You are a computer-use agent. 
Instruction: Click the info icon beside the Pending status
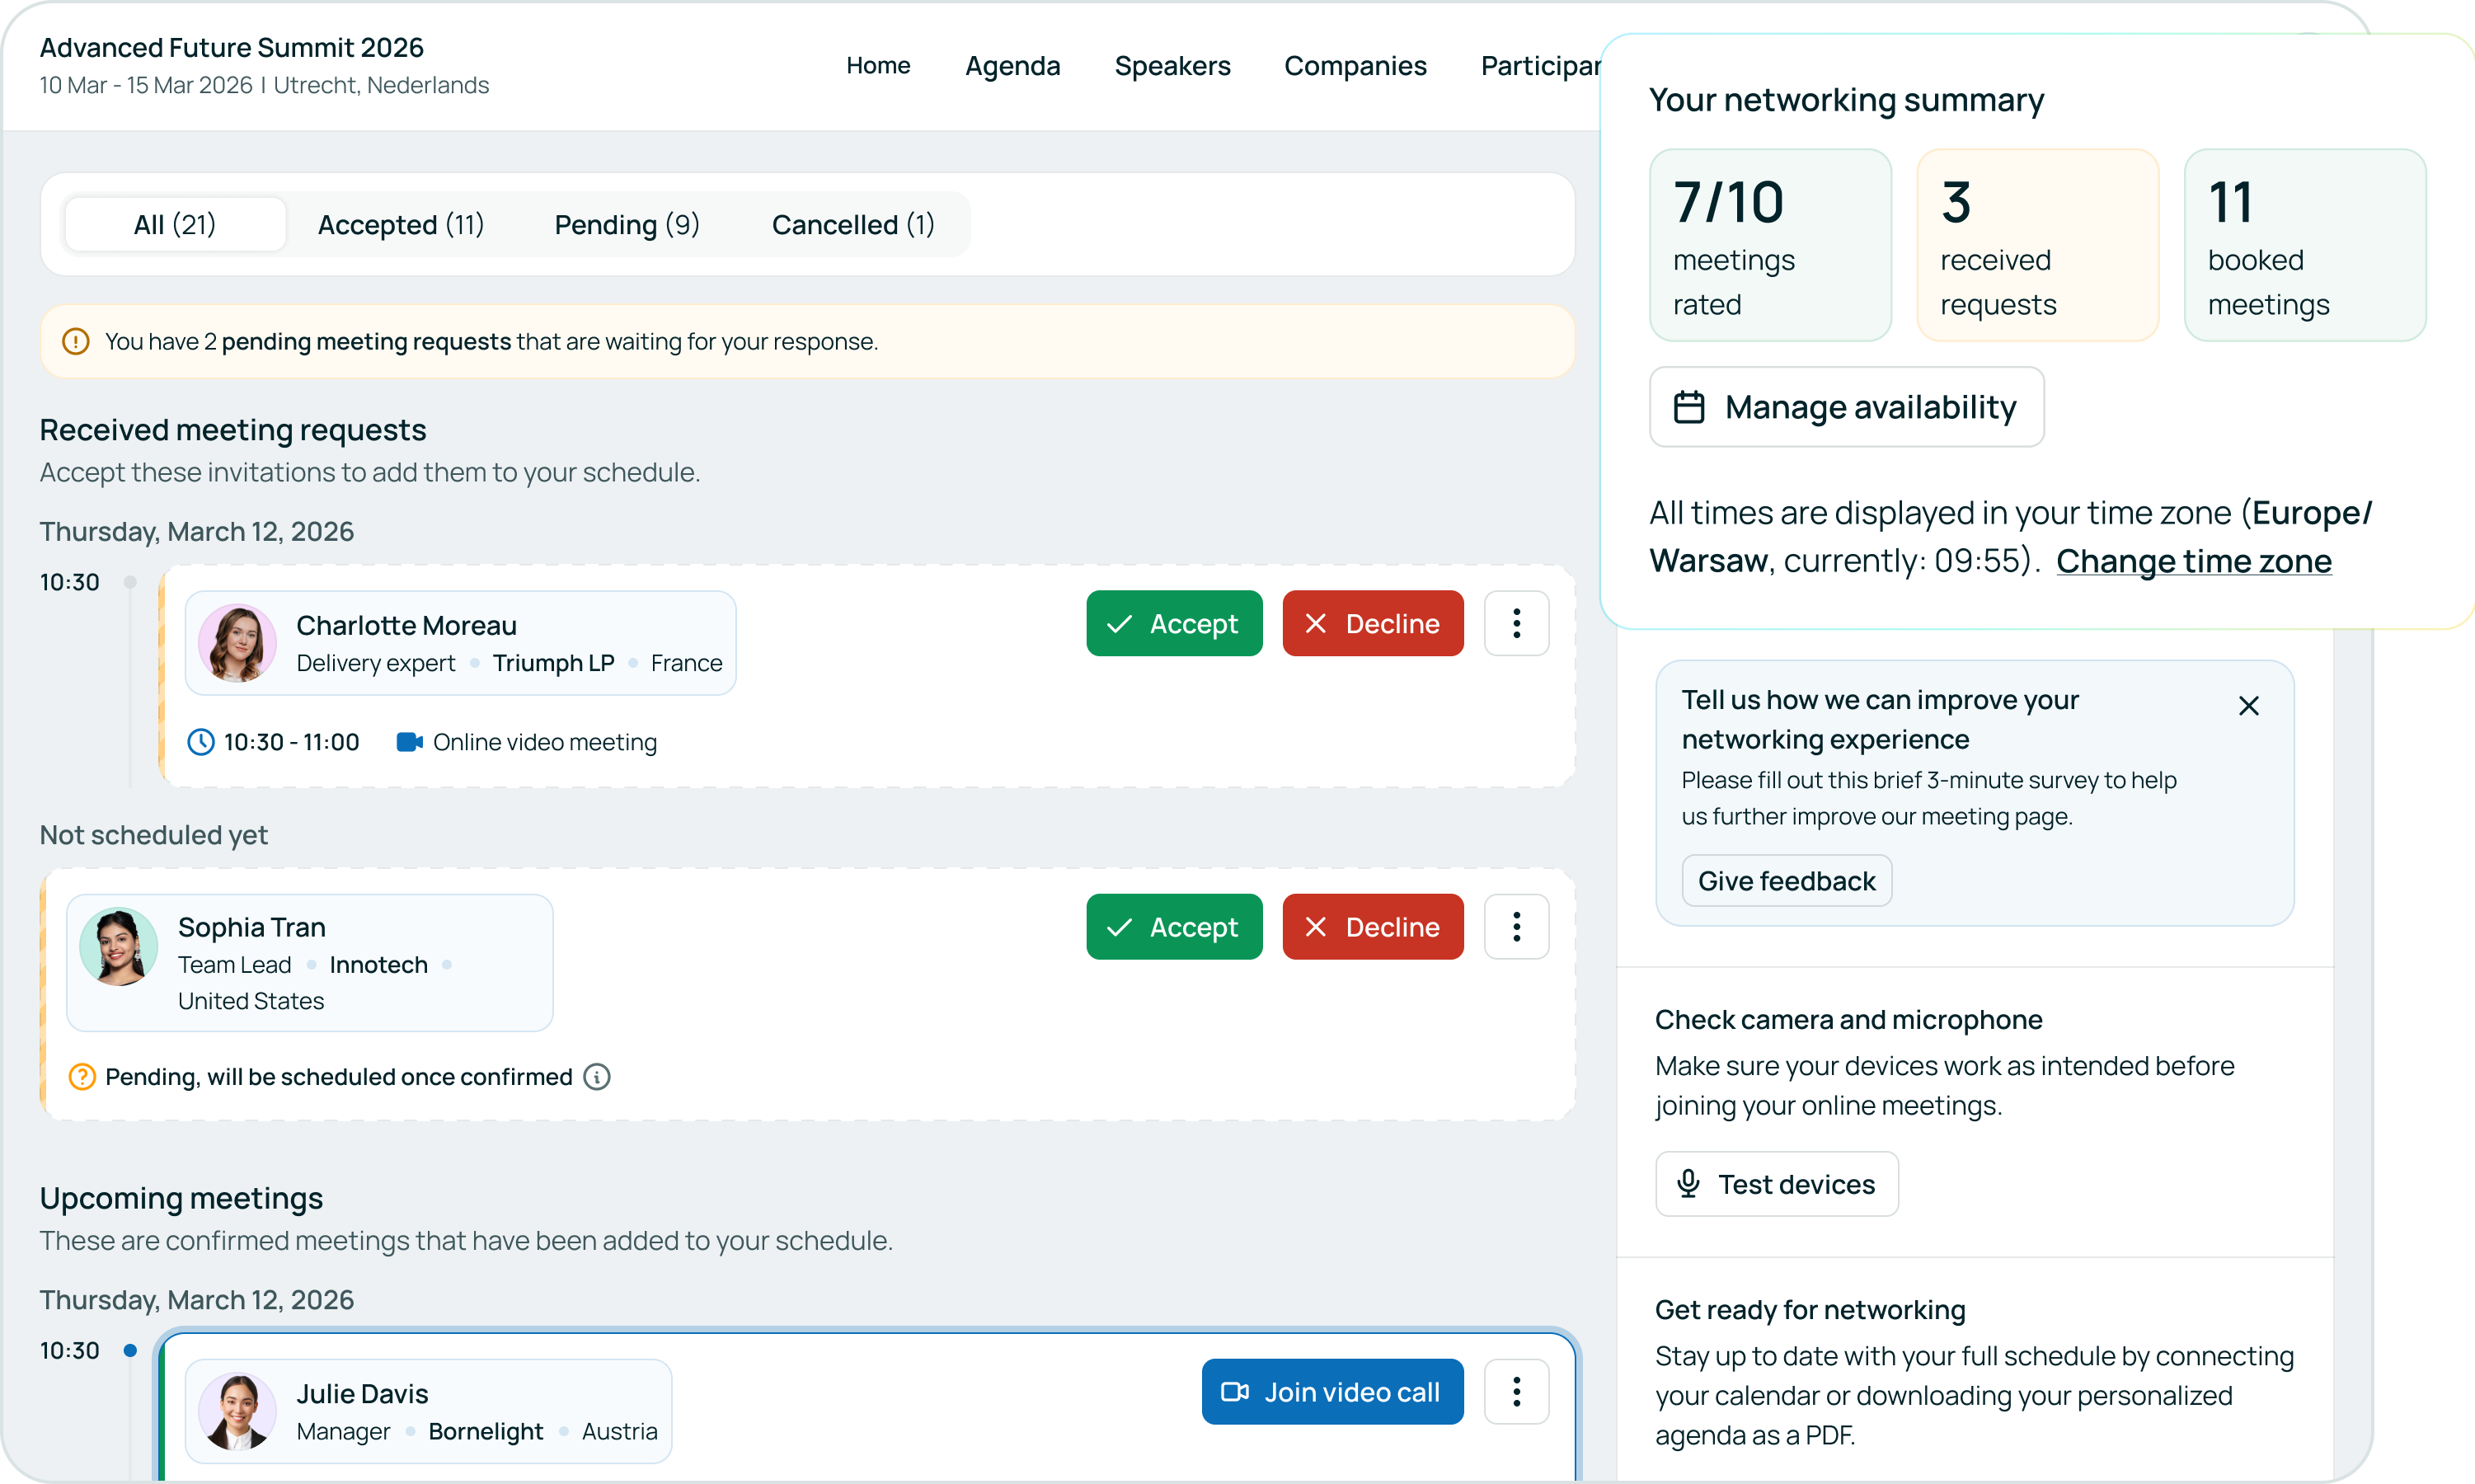(597, 1077)
